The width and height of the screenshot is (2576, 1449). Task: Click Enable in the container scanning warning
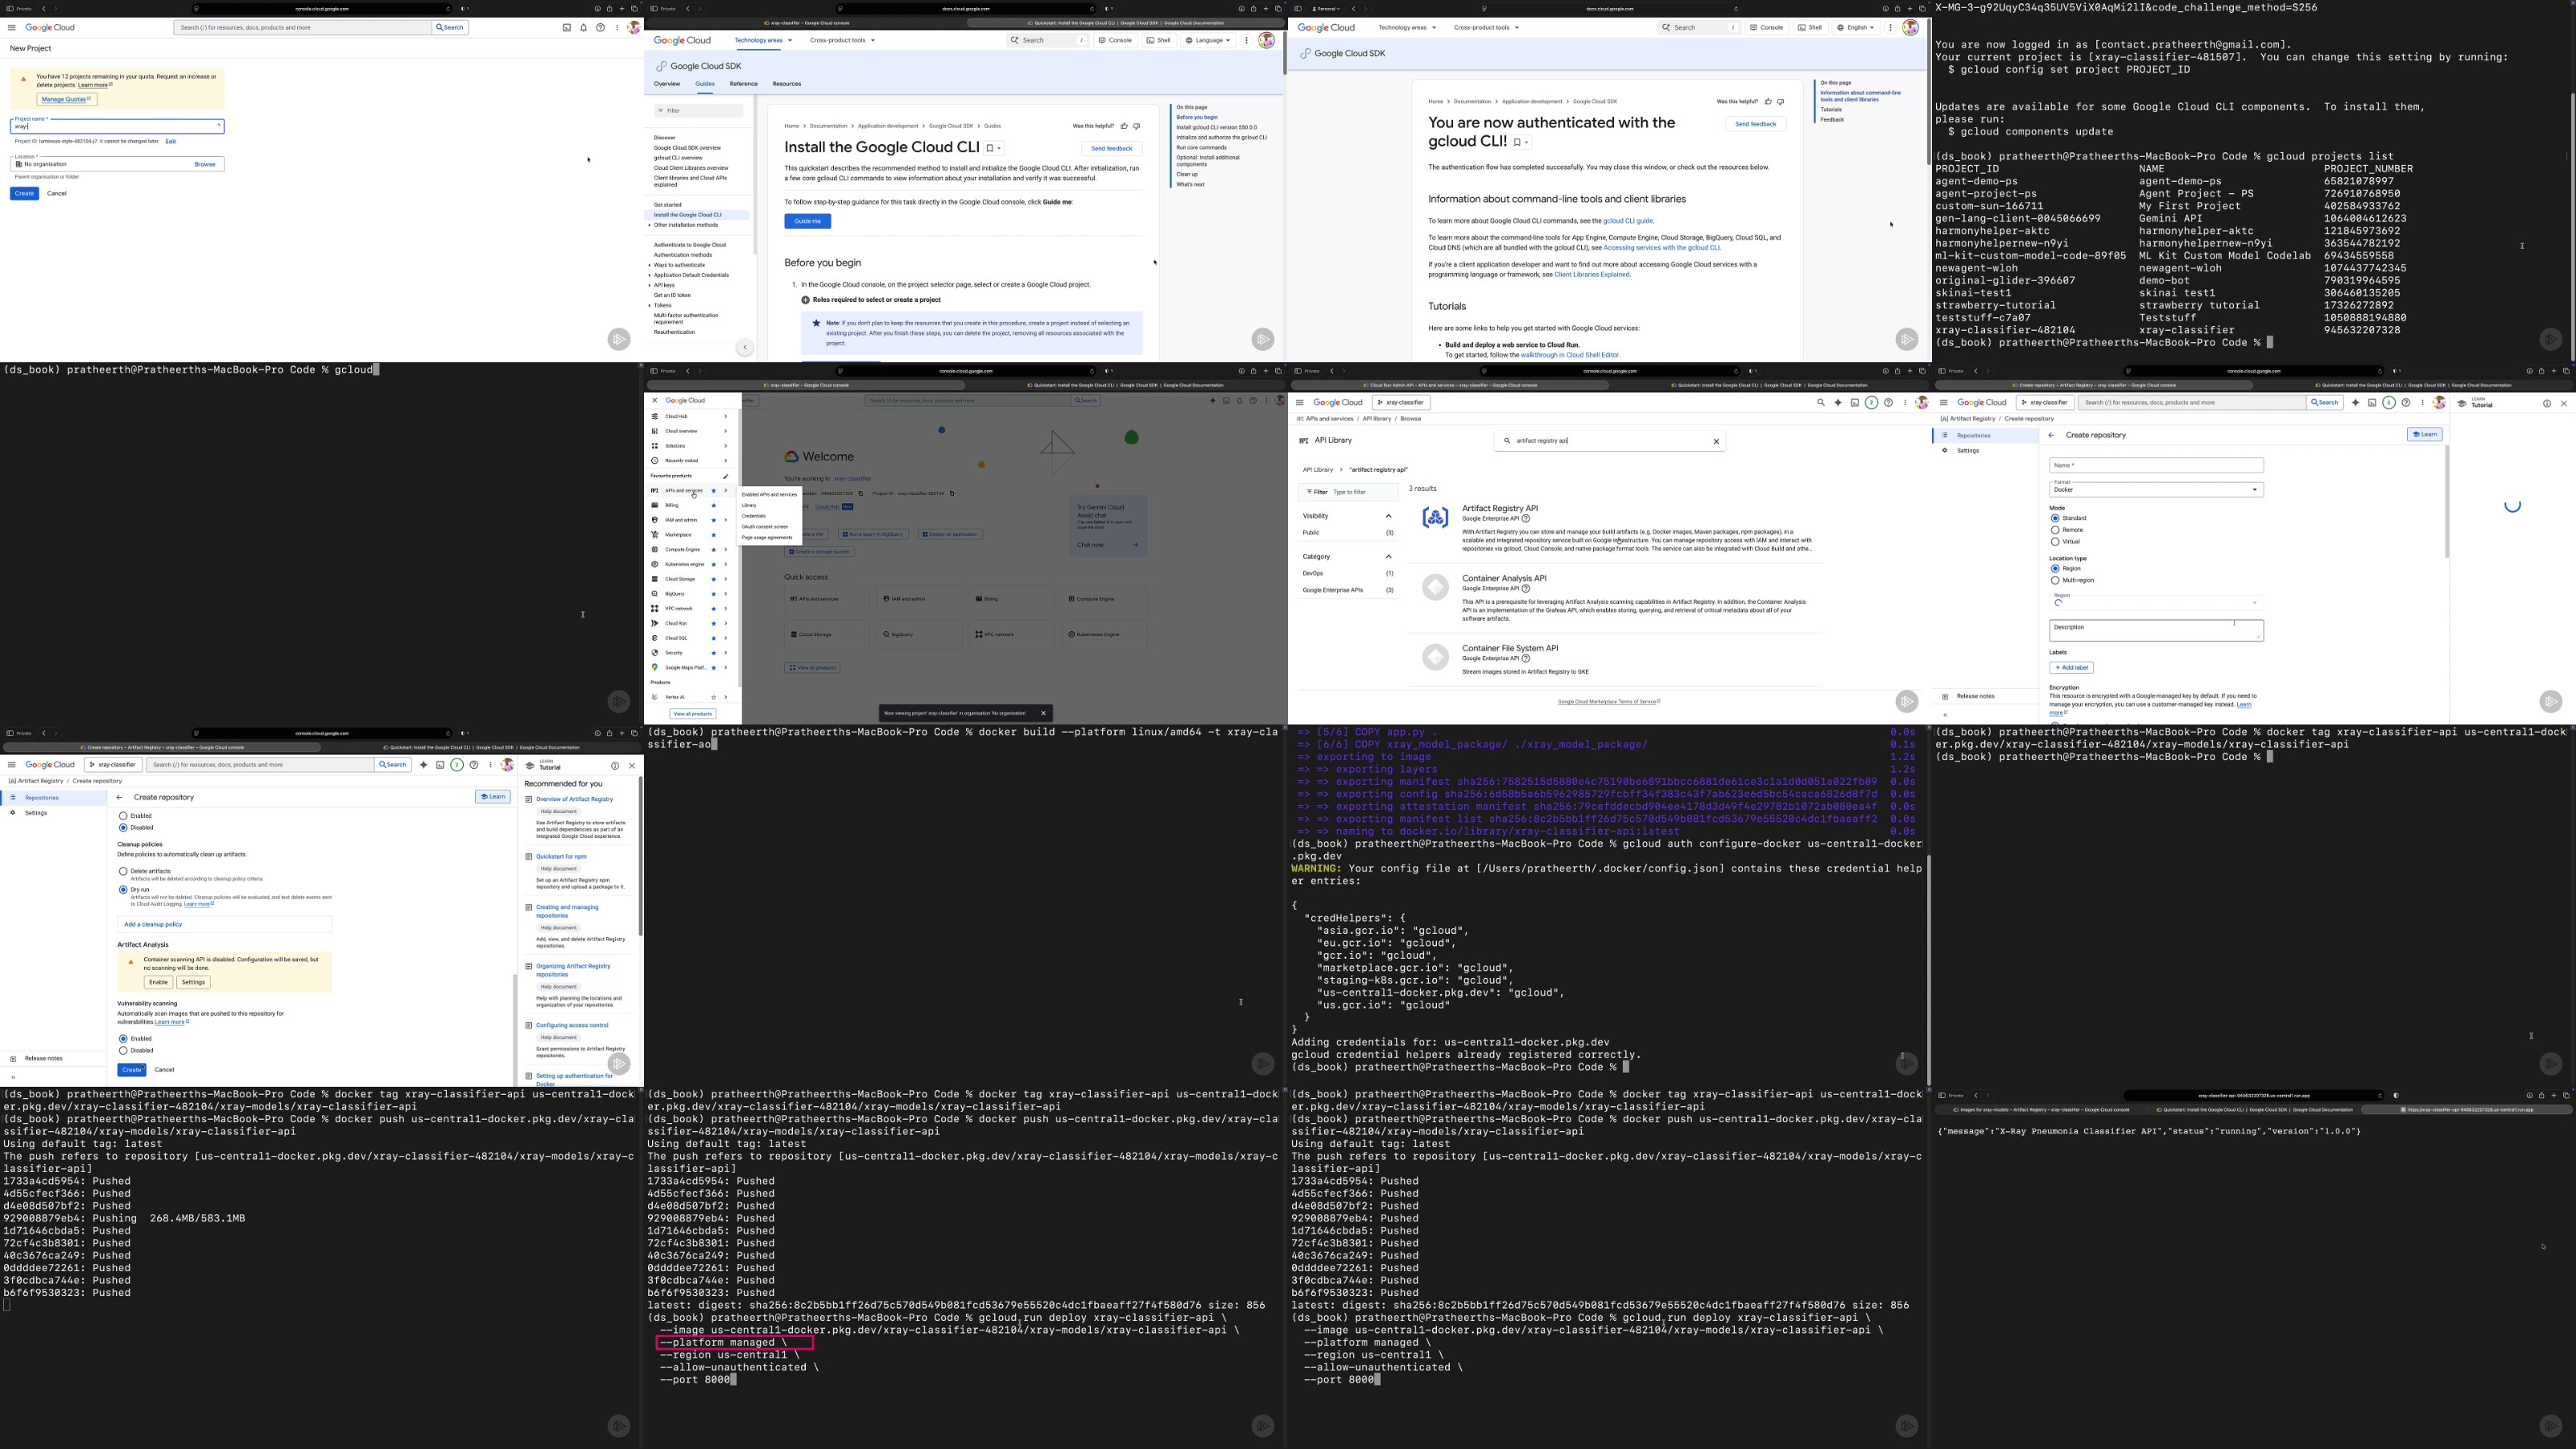pos(158,983)
